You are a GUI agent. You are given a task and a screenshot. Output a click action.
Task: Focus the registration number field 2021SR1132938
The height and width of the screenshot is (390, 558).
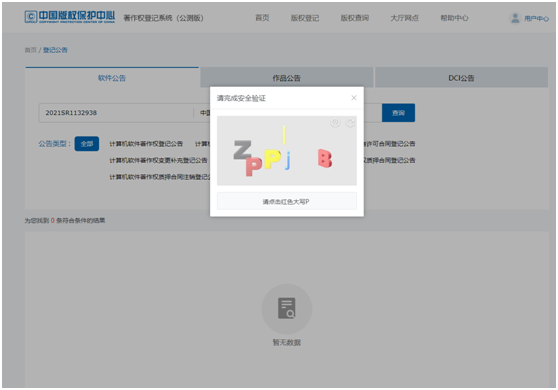click(116, 113)
